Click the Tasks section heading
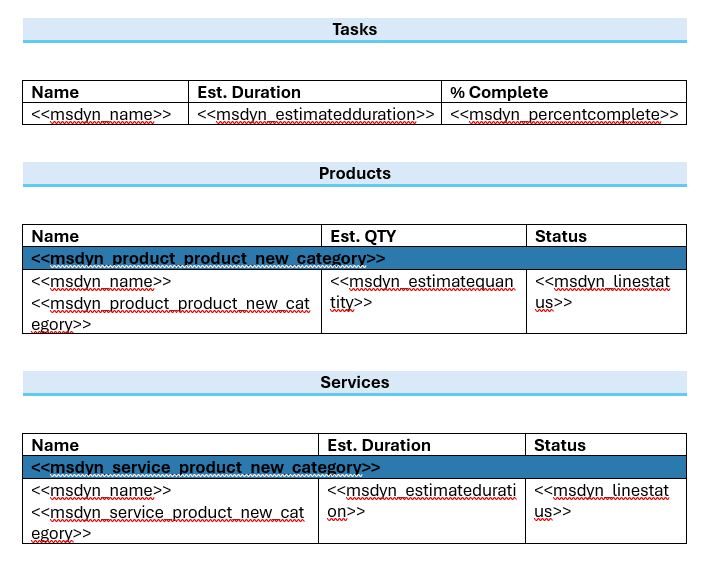711x564 pixels. click(x=355, y=30)
